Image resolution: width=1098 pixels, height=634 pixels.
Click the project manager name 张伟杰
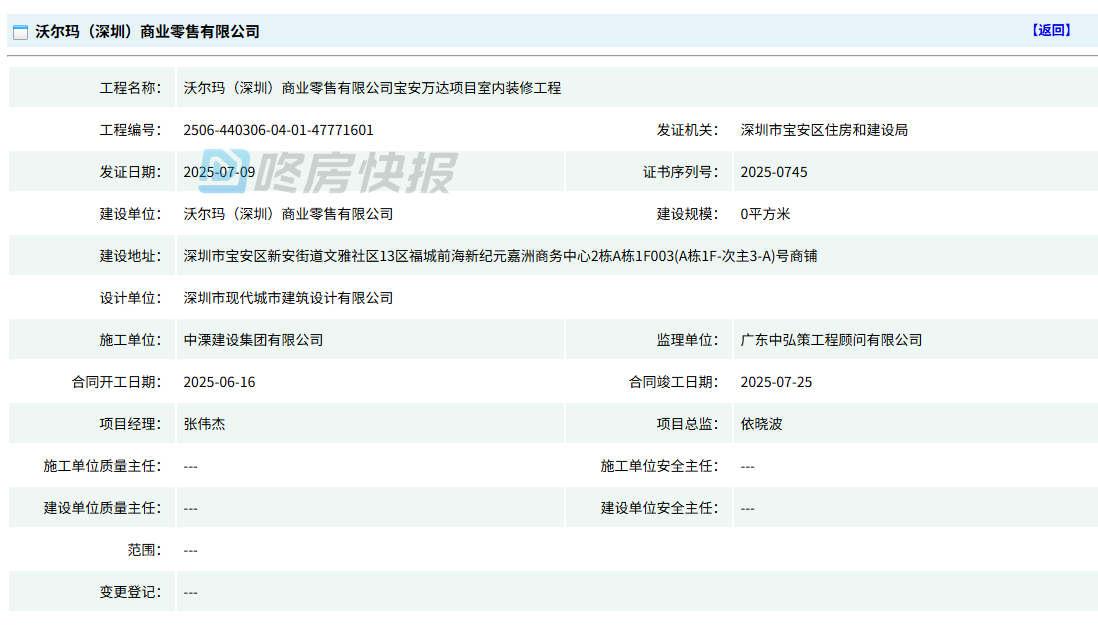pyautogui.click(x=204, y=425)
